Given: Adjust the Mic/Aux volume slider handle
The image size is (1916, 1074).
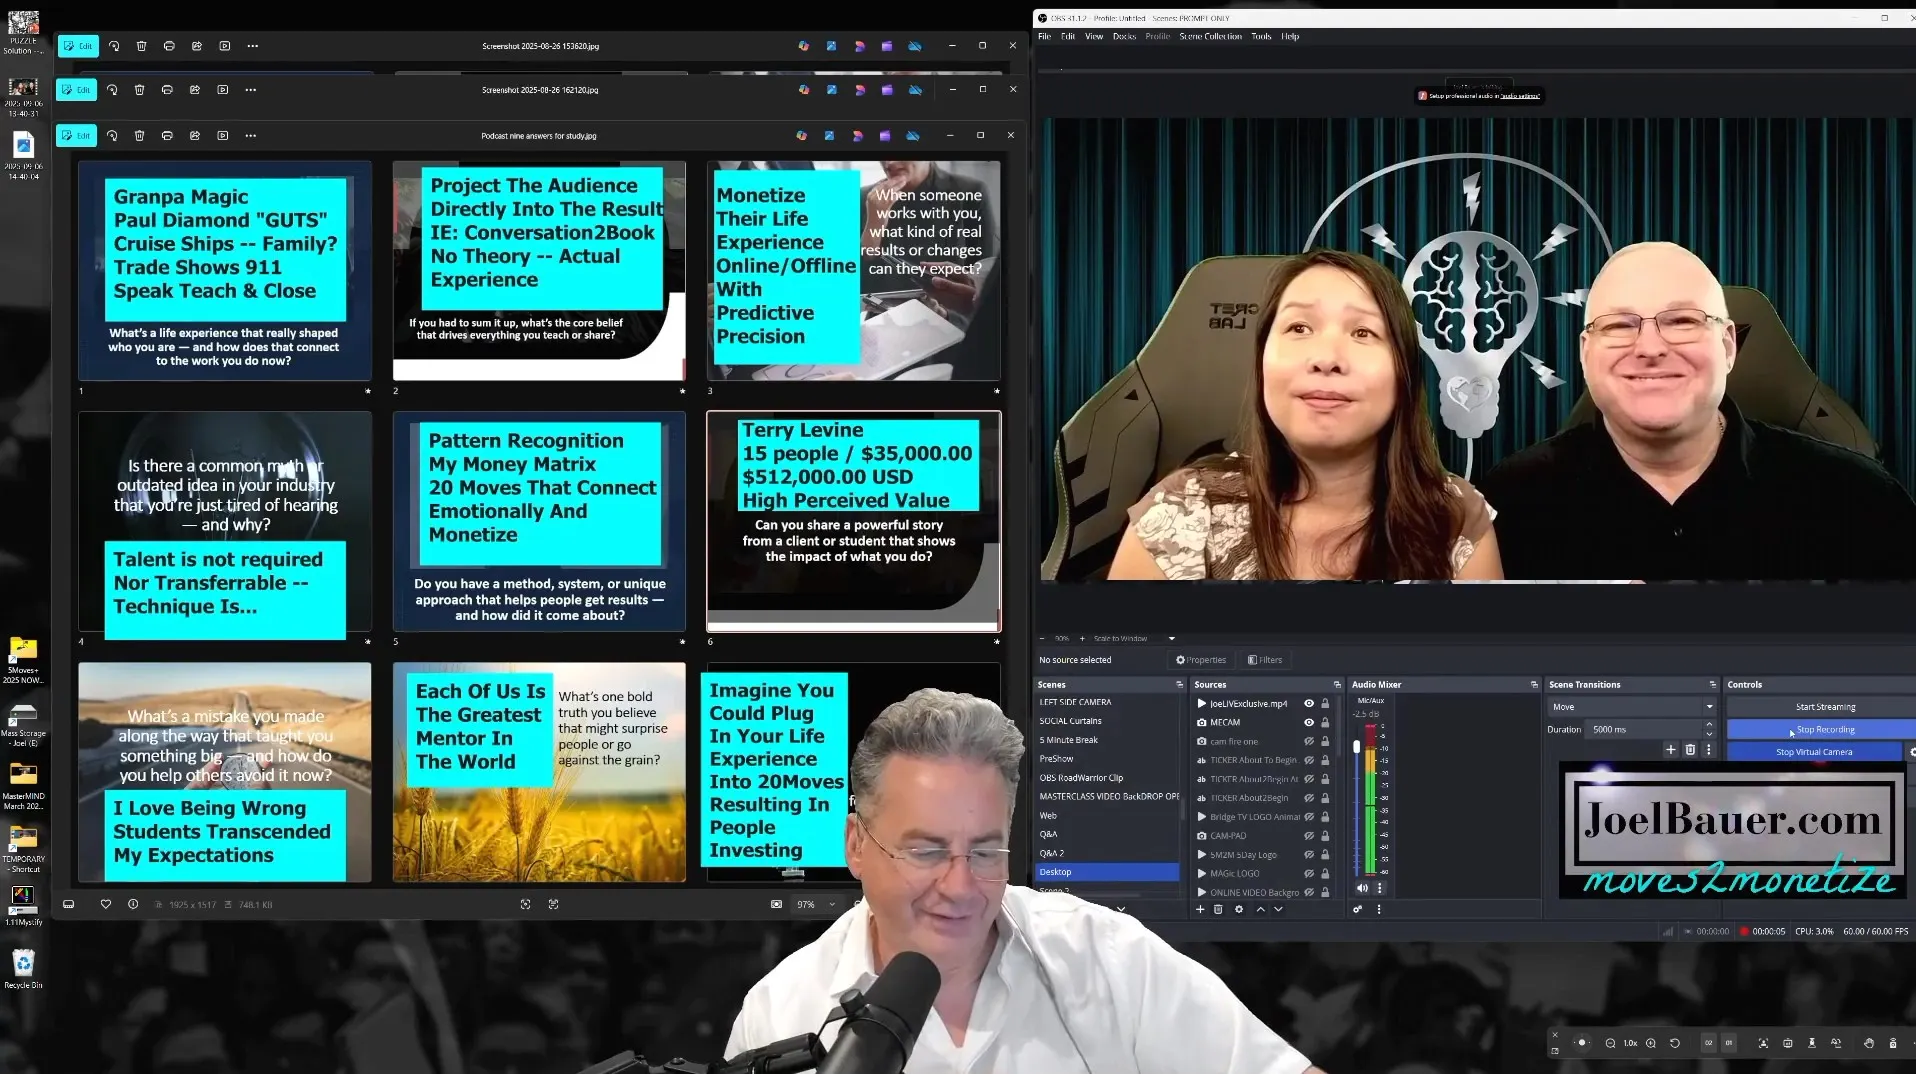Looking at the screenshot, I should pos(1356,746).
